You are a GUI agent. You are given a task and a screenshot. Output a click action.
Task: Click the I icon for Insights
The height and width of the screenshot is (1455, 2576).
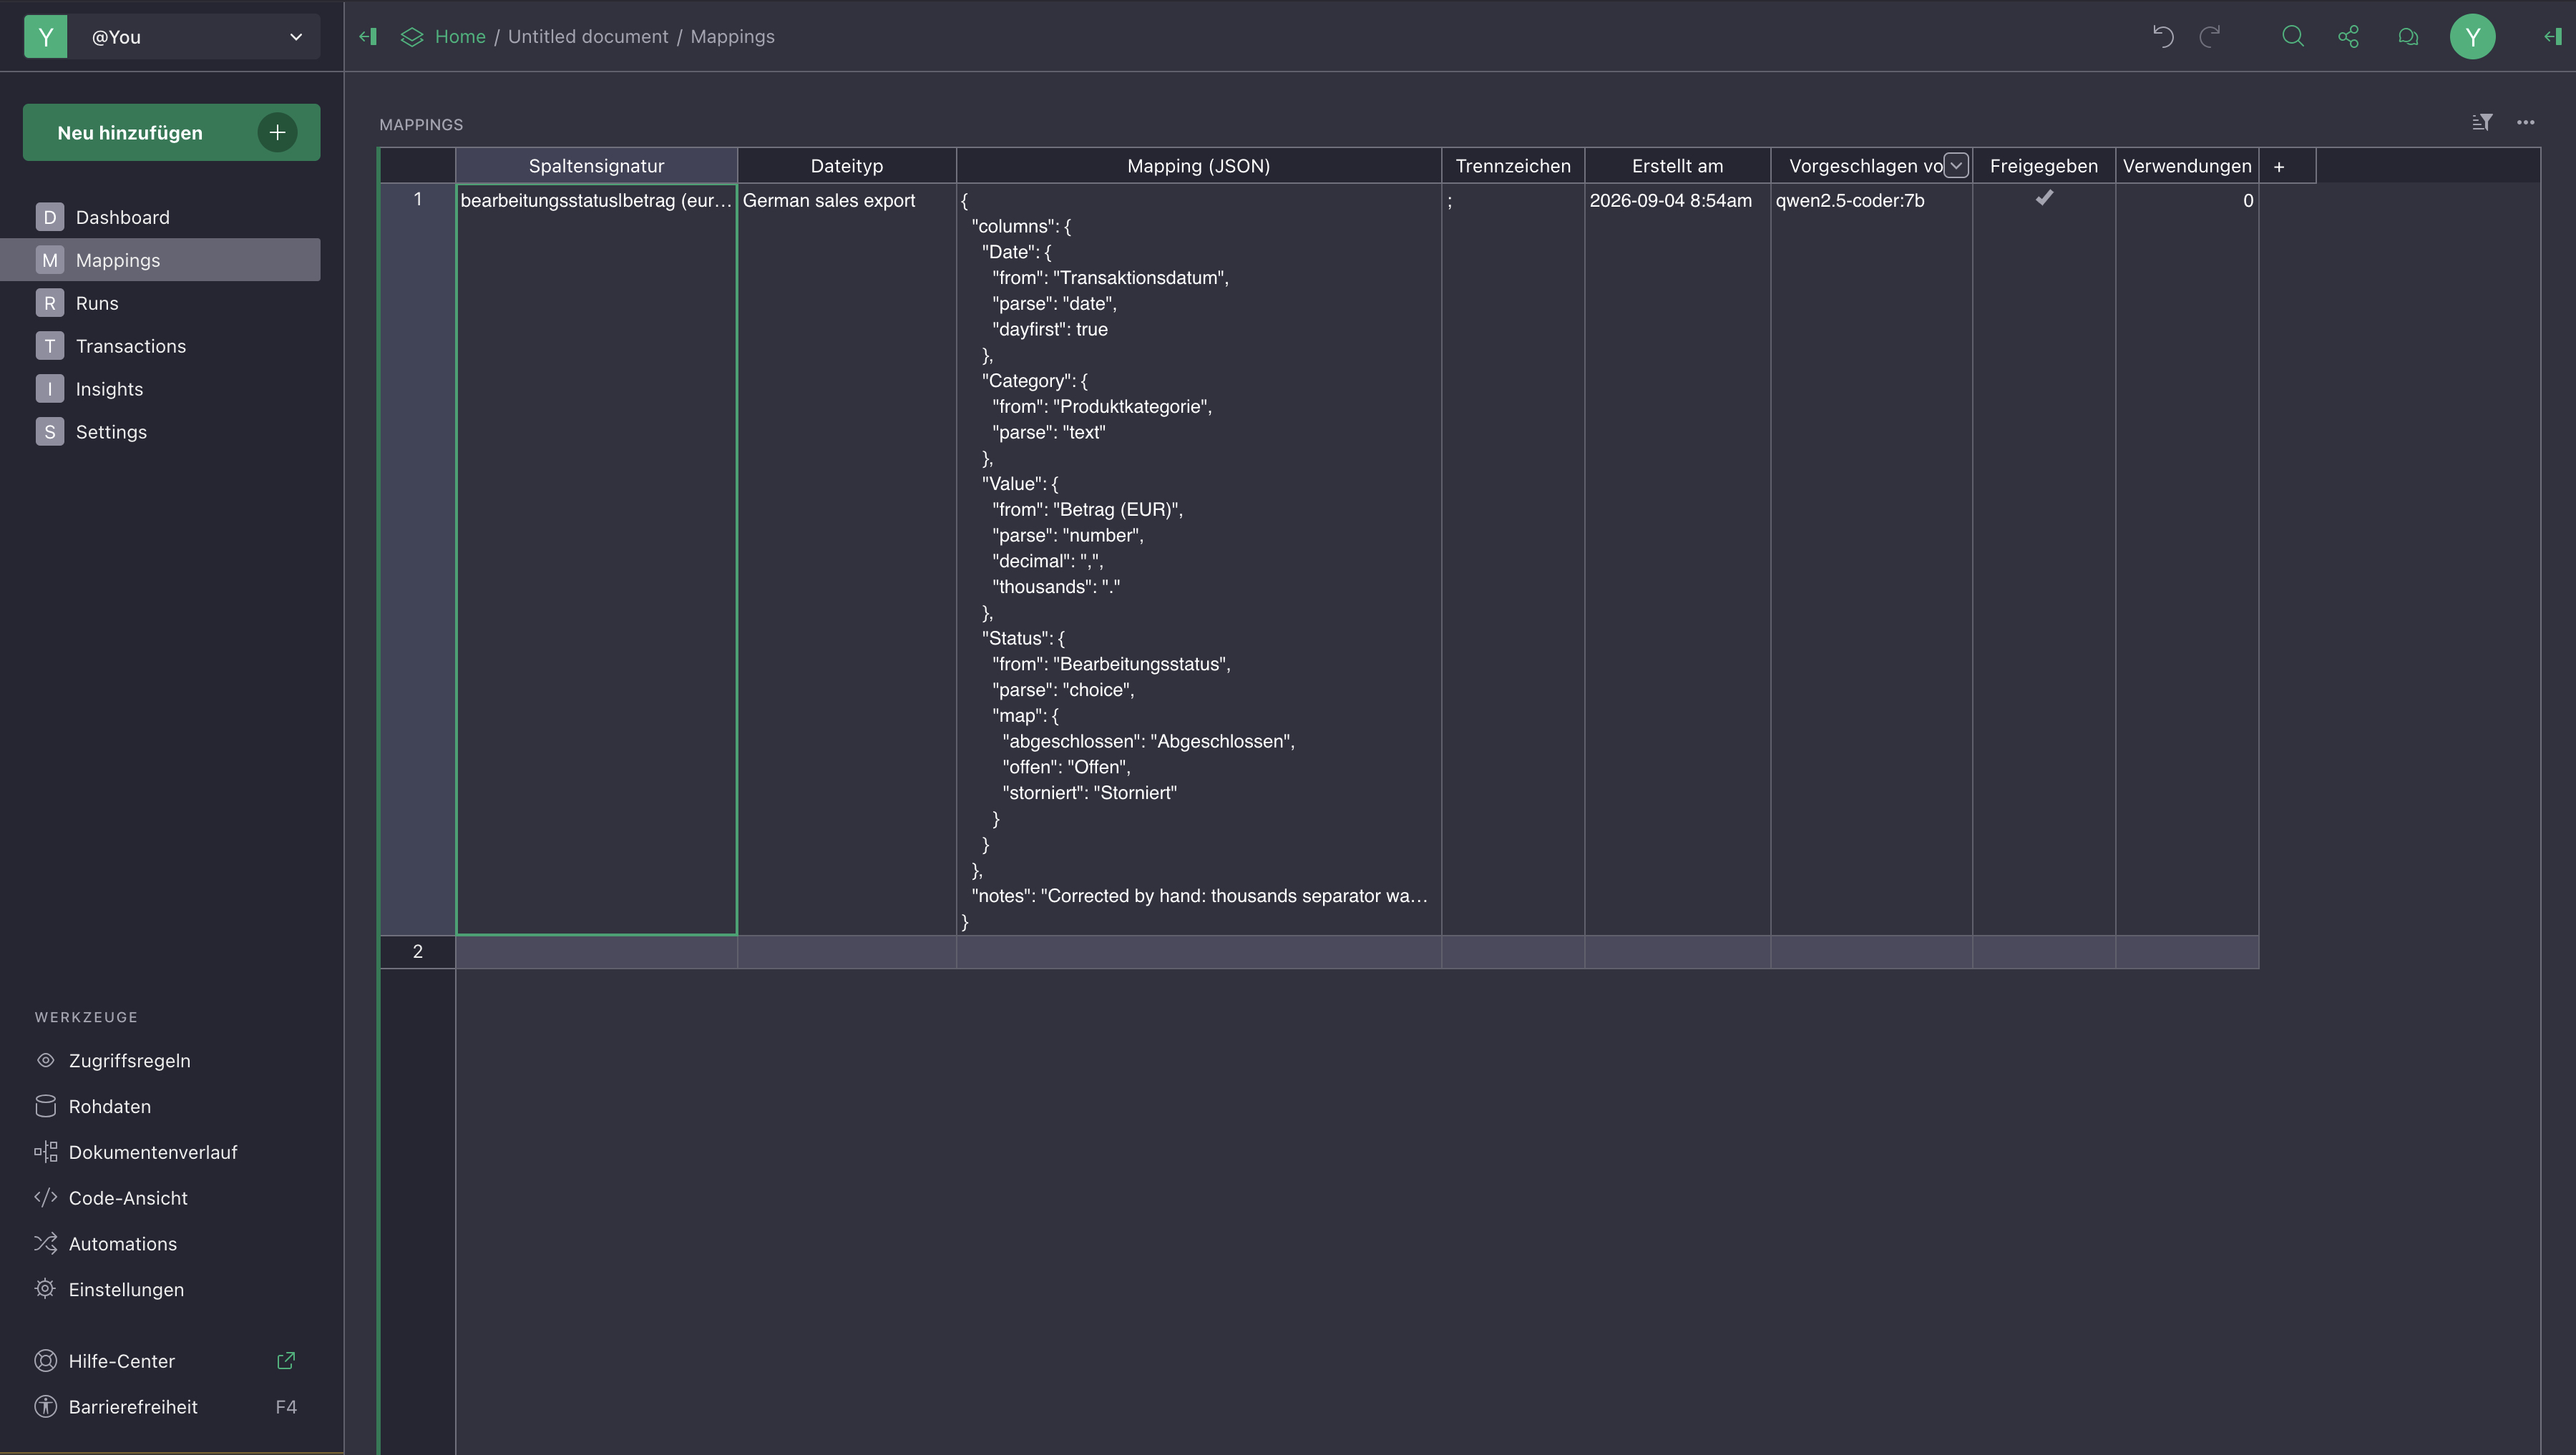(x=50, y=389)
